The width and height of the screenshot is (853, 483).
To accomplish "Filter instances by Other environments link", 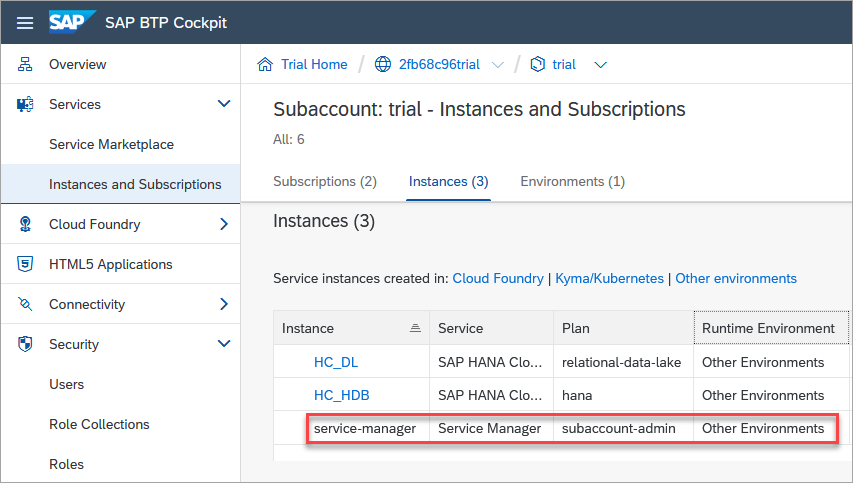I will tap(736, 278).
